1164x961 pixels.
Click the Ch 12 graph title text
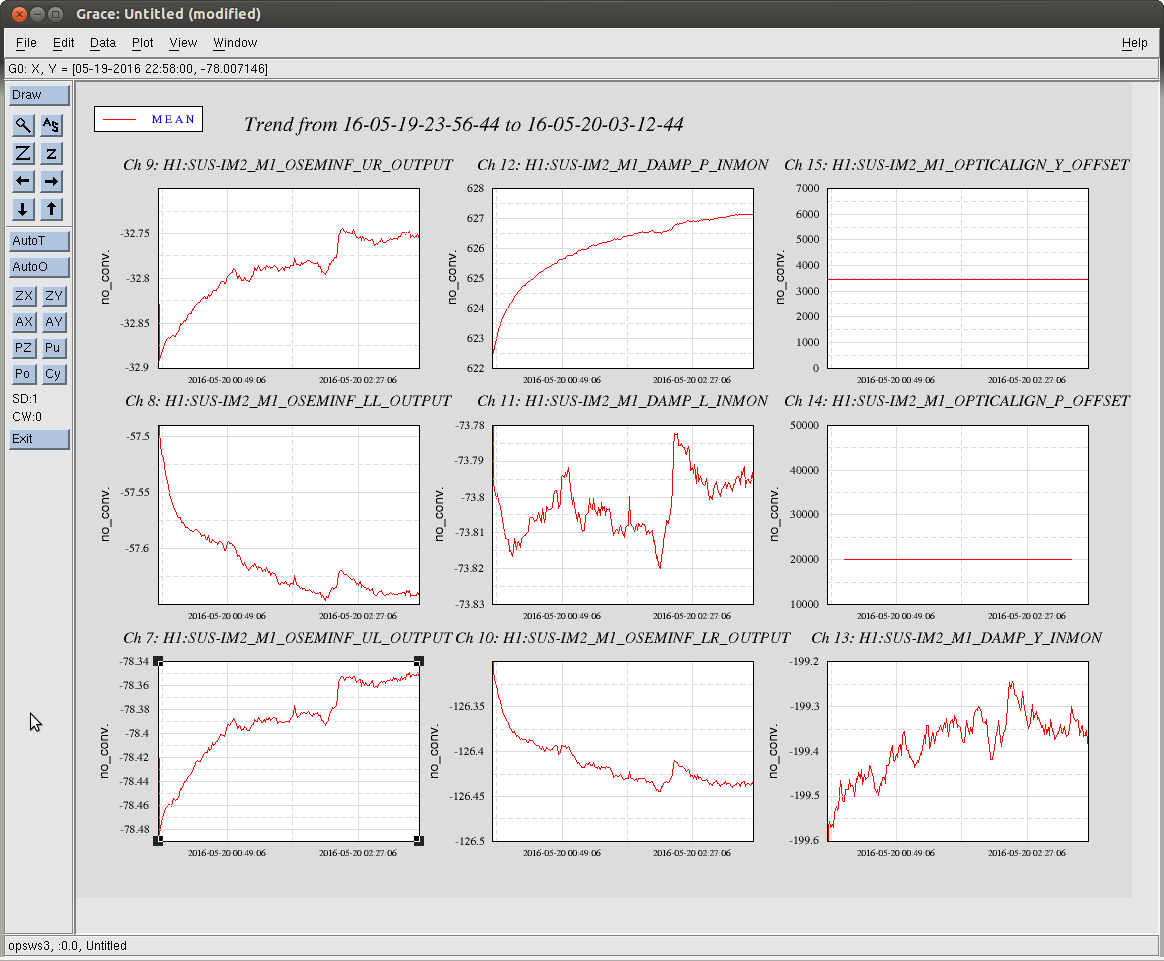click(623, 165)
